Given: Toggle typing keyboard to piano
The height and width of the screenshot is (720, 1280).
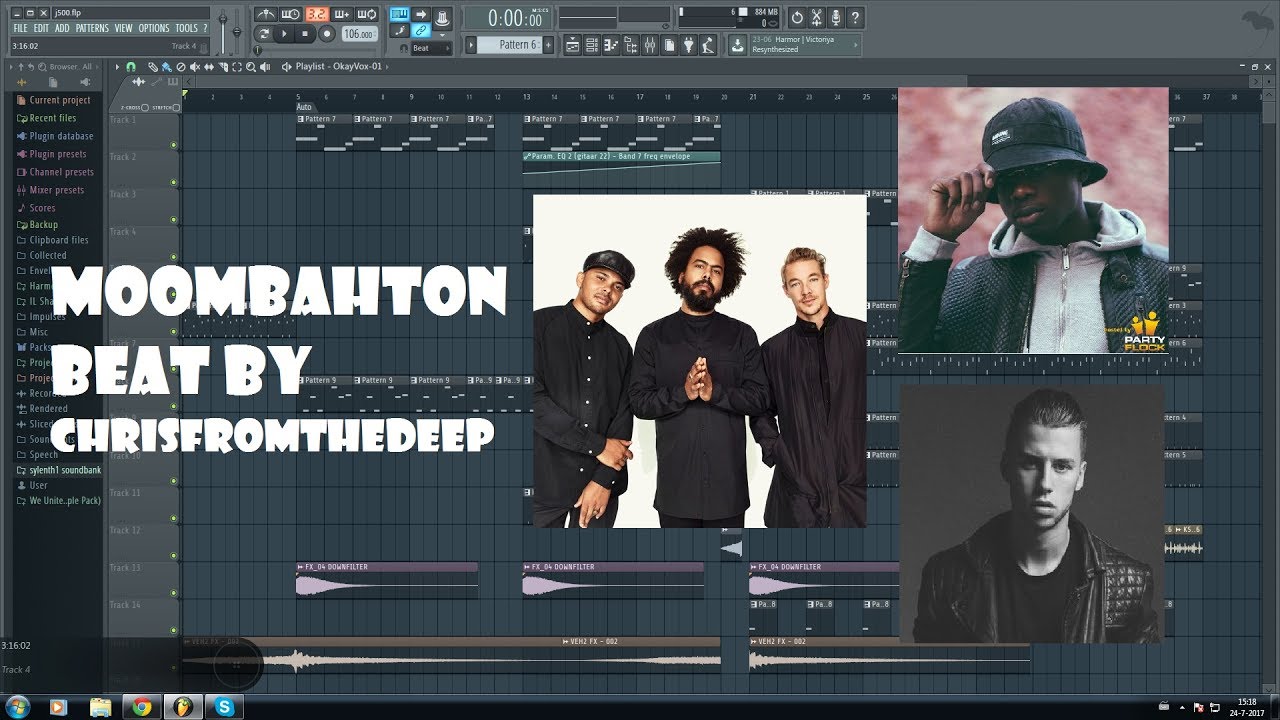Looking at the screenshot, I should tap(398, 14).
